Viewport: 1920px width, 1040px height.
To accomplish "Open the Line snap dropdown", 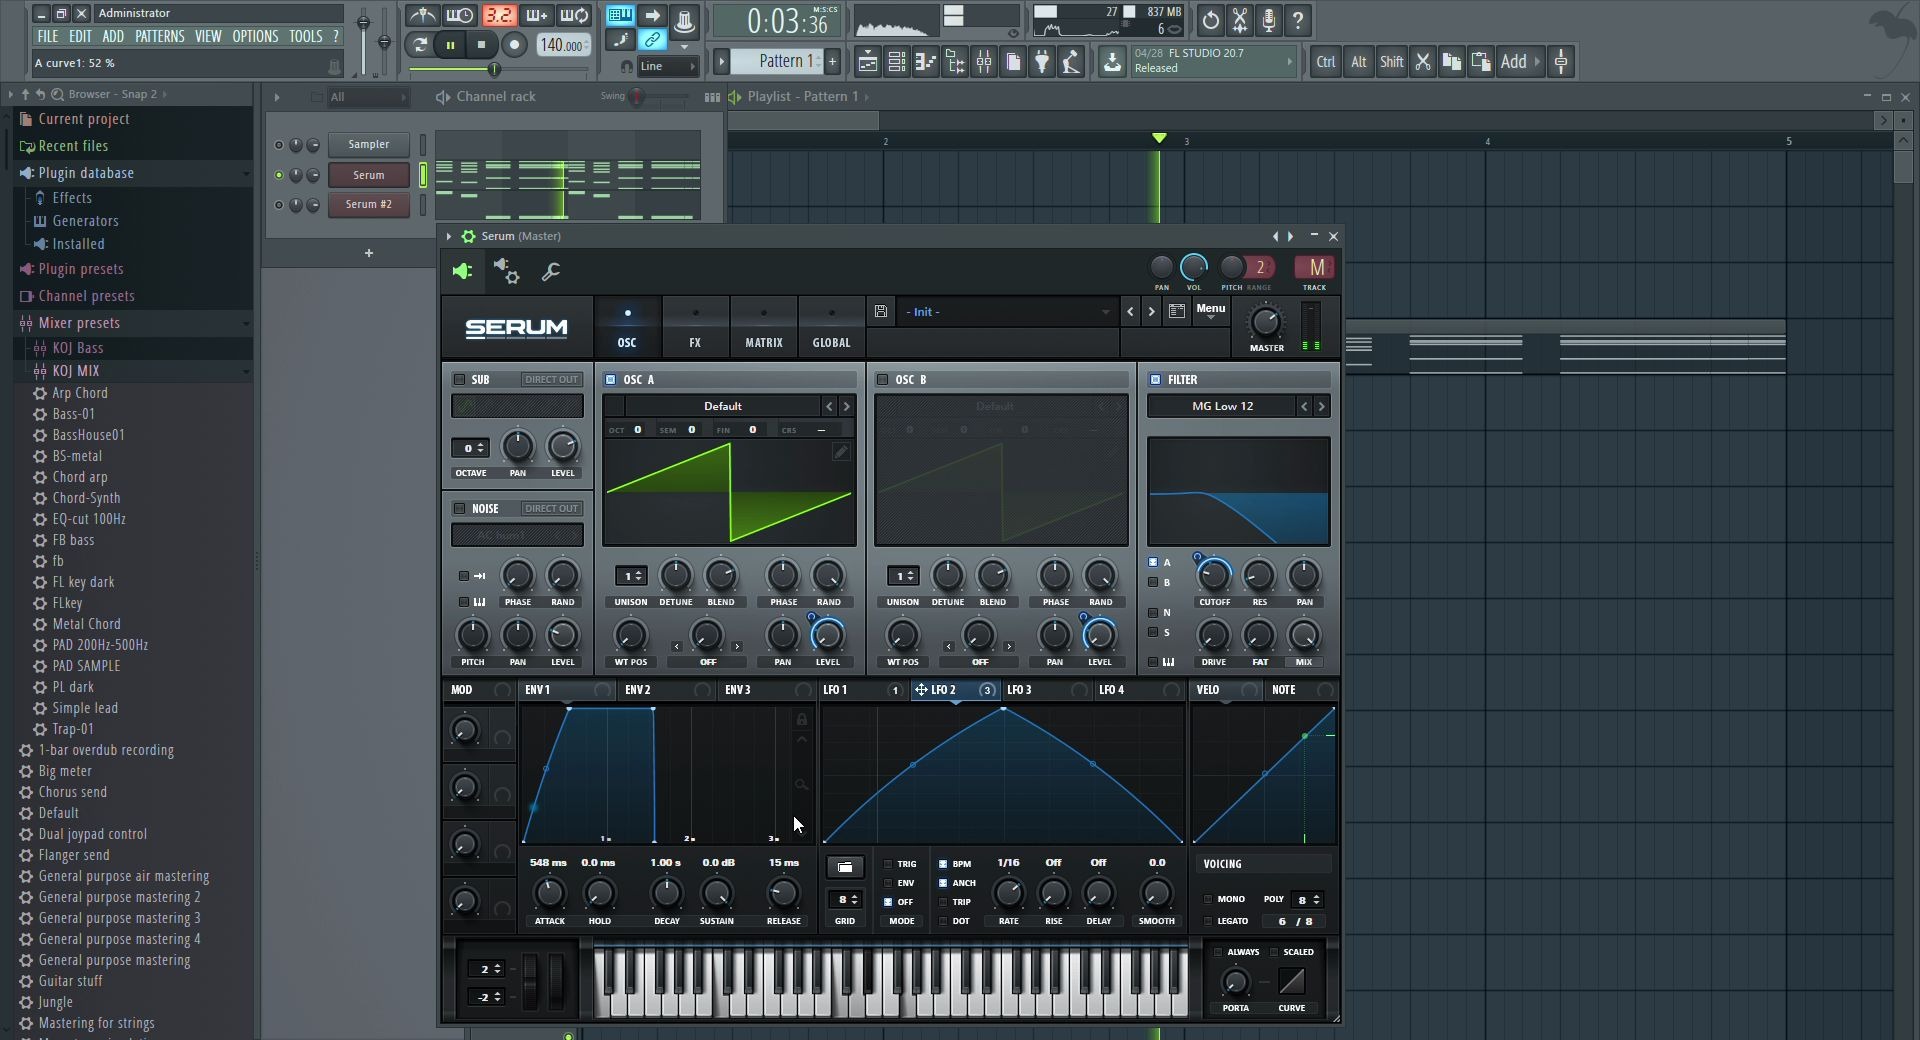I will [668, 66].
